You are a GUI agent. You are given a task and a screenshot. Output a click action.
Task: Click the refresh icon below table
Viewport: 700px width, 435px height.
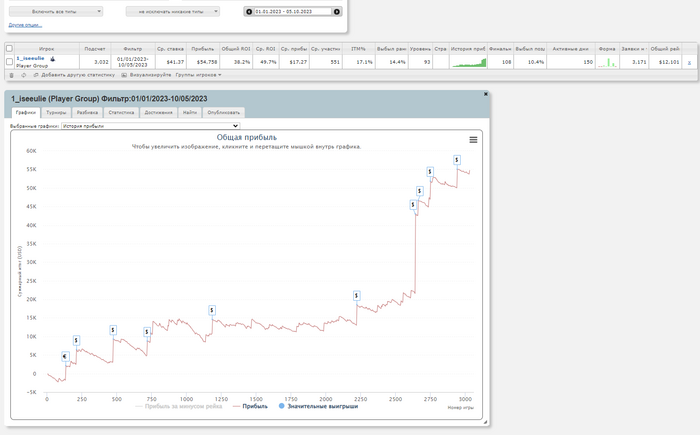pyautogui.click(x=24, y=75)
